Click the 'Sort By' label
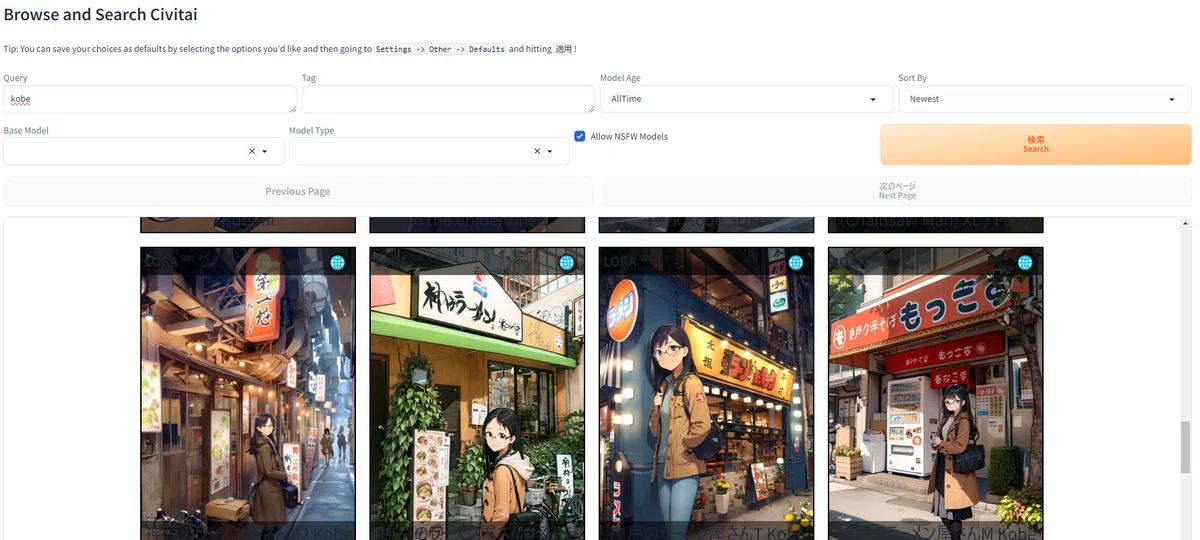 pos(912,78)
